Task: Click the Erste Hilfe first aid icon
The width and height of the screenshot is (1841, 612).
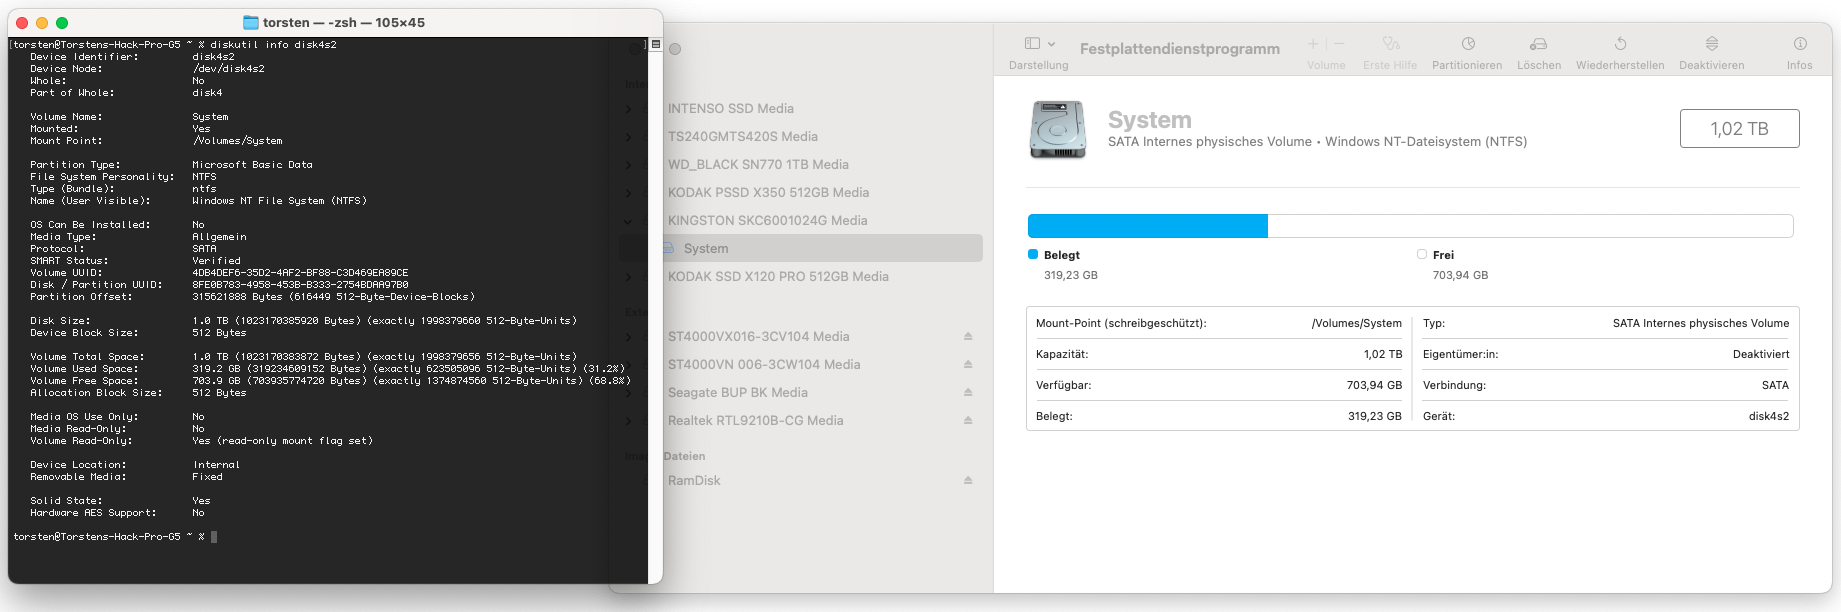Action: pos(1390,44)
